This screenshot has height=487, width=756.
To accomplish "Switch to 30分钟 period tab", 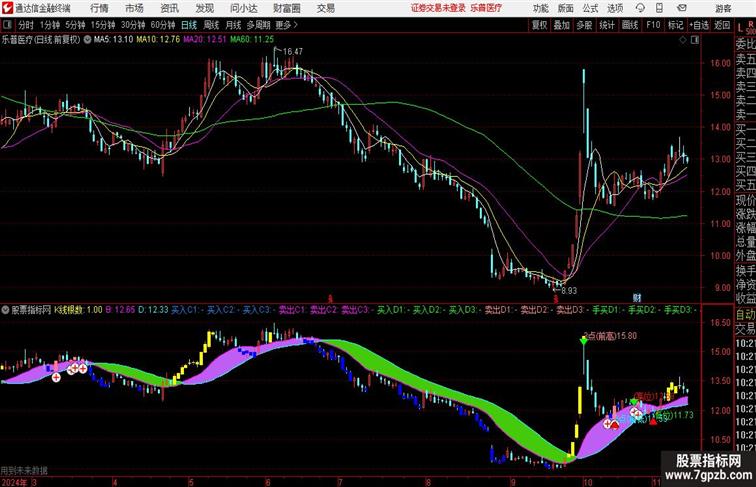I will 133,25.
